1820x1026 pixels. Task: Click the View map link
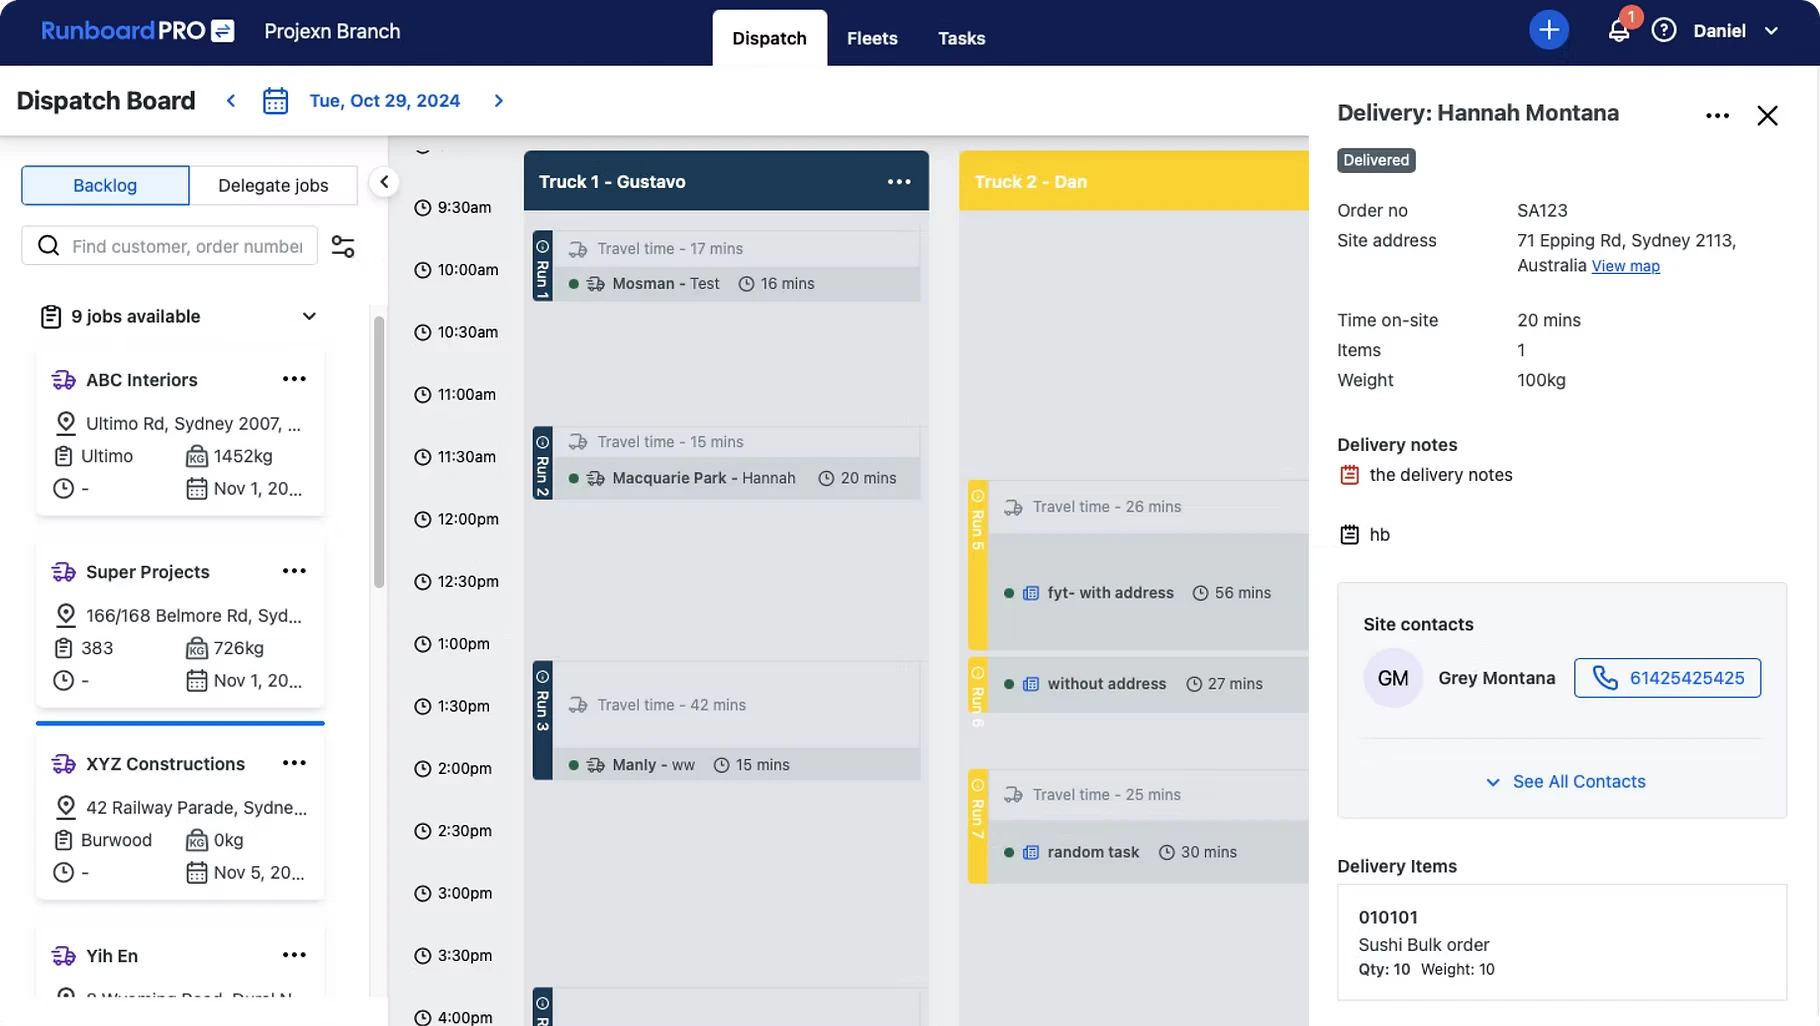coord(1625,266)
